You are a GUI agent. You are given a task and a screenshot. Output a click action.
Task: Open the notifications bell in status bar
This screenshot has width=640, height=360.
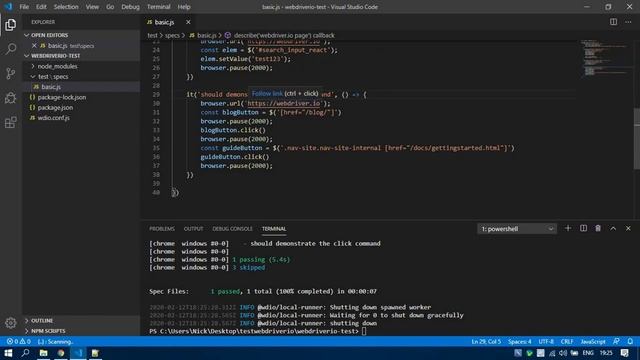630,342
